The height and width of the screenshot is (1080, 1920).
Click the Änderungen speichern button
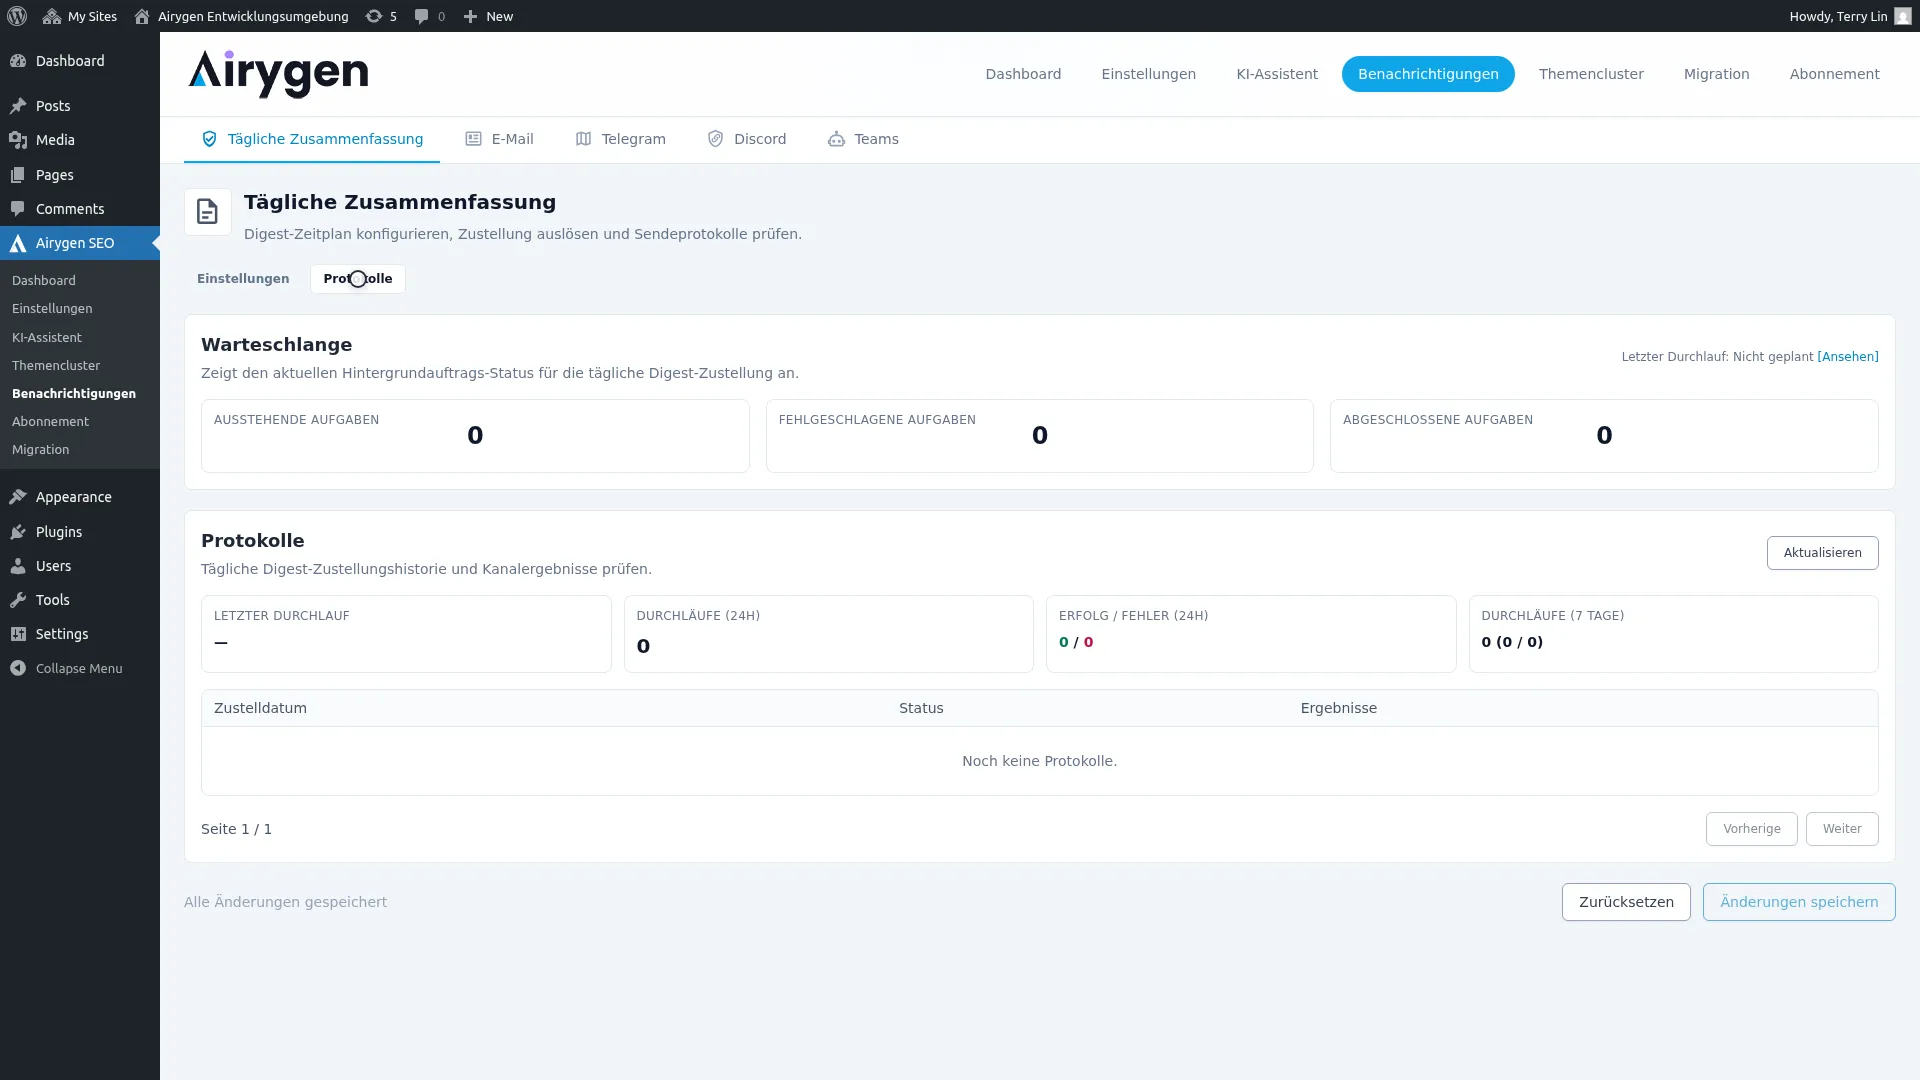(x=1797, y=901)
